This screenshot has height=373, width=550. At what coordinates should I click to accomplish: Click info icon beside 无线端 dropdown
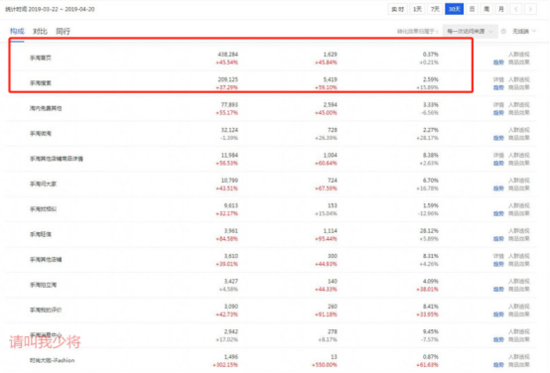click(x=504, y=31)
